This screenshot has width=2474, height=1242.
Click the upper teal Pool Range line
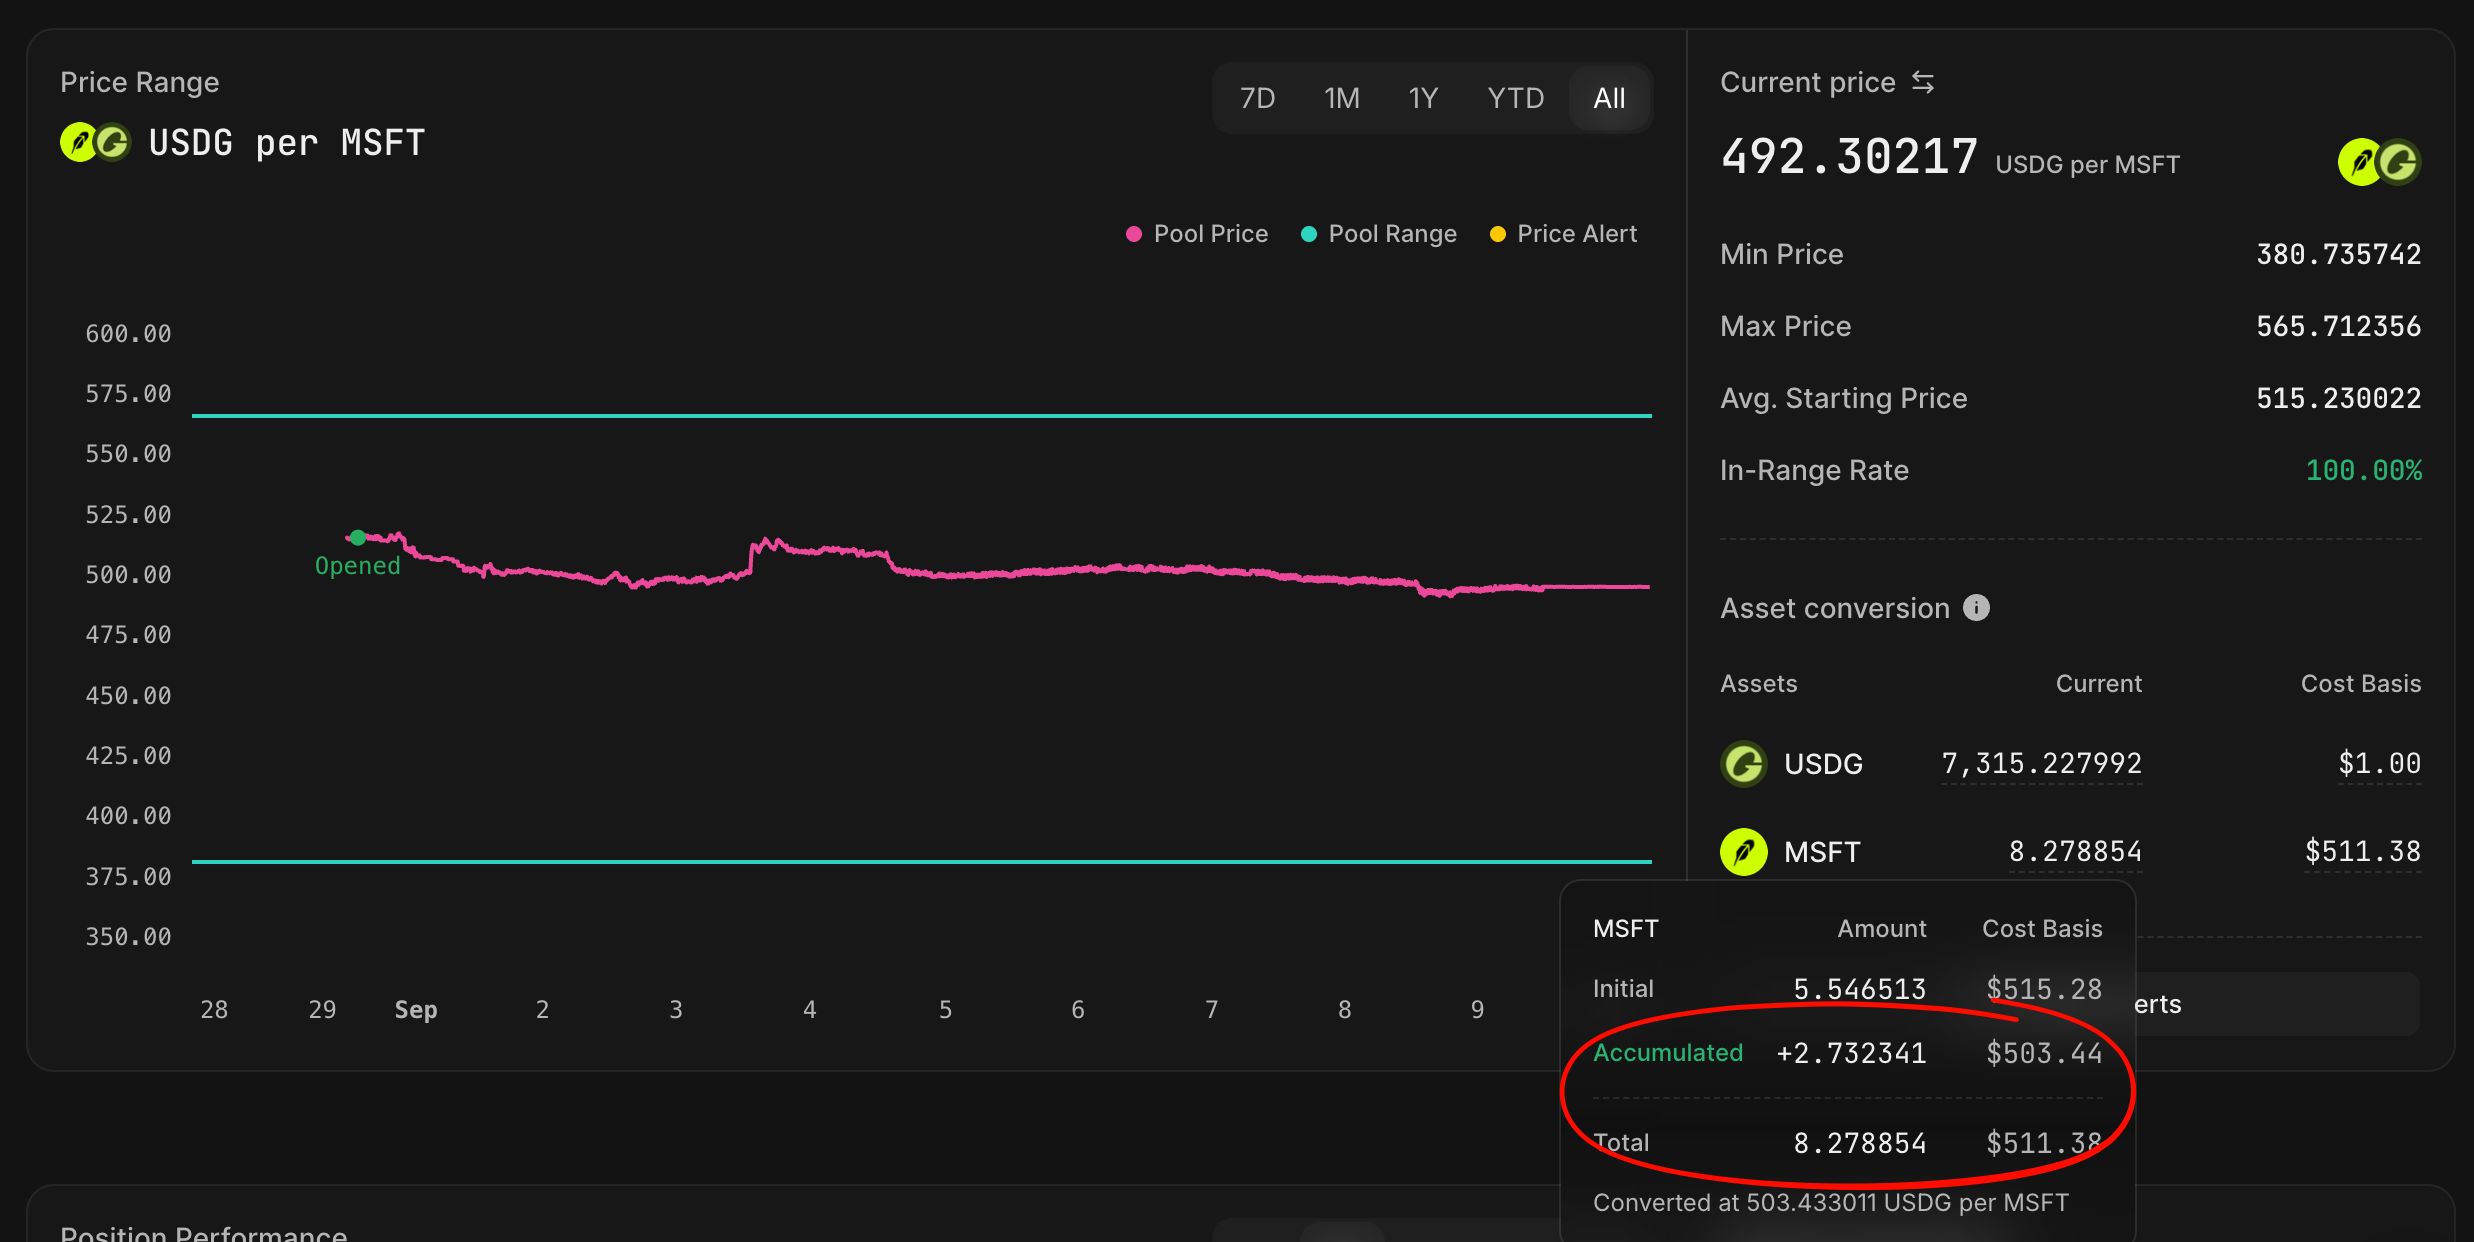pos(921,415)
